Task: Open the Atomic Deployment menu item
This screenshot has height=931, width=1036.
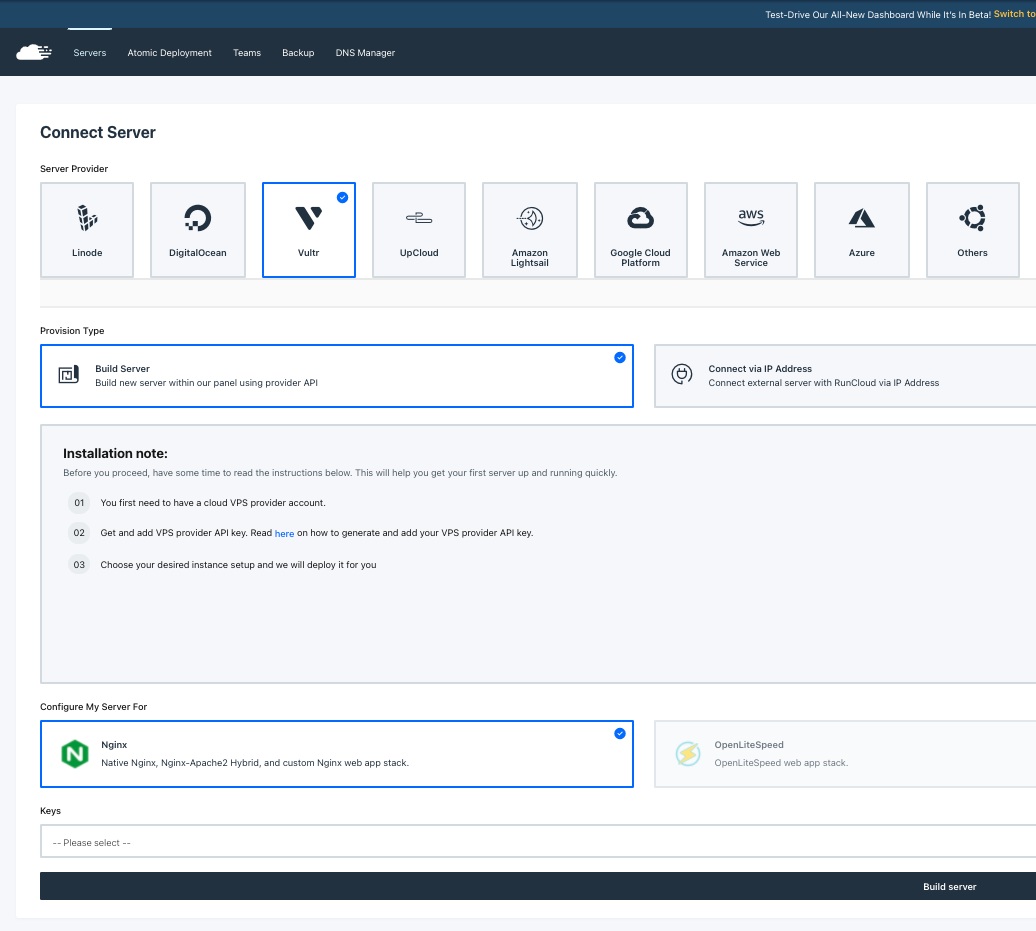Action: [x=169, y=53]
